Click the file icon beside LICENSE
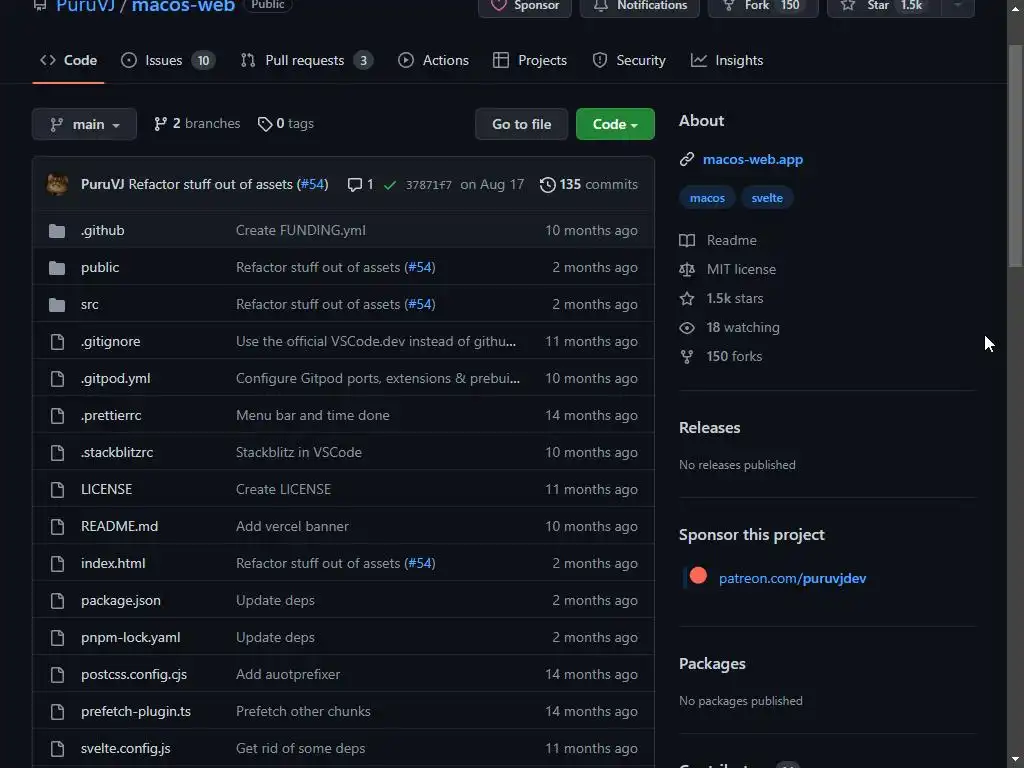This screenshot has height=768, width=1024. tap(57, 490)
